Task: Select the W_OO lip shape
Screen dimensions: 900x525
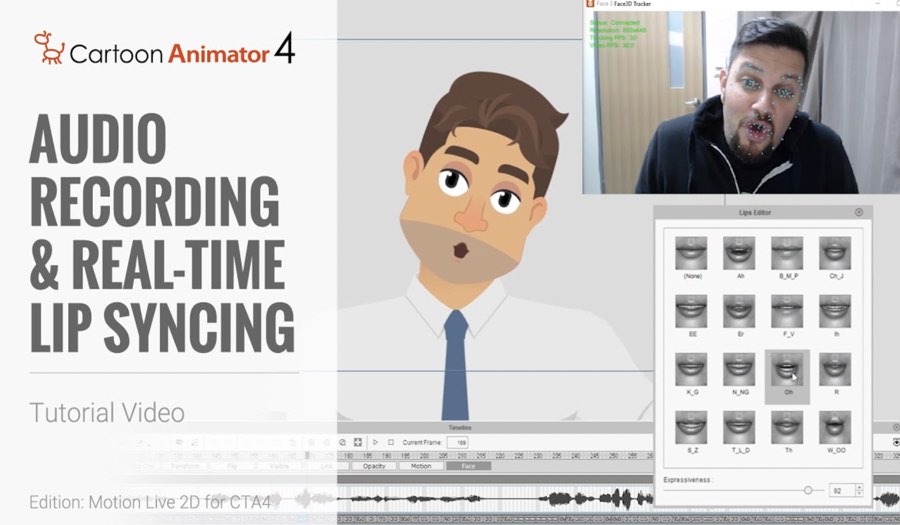Action: (835, 428)
